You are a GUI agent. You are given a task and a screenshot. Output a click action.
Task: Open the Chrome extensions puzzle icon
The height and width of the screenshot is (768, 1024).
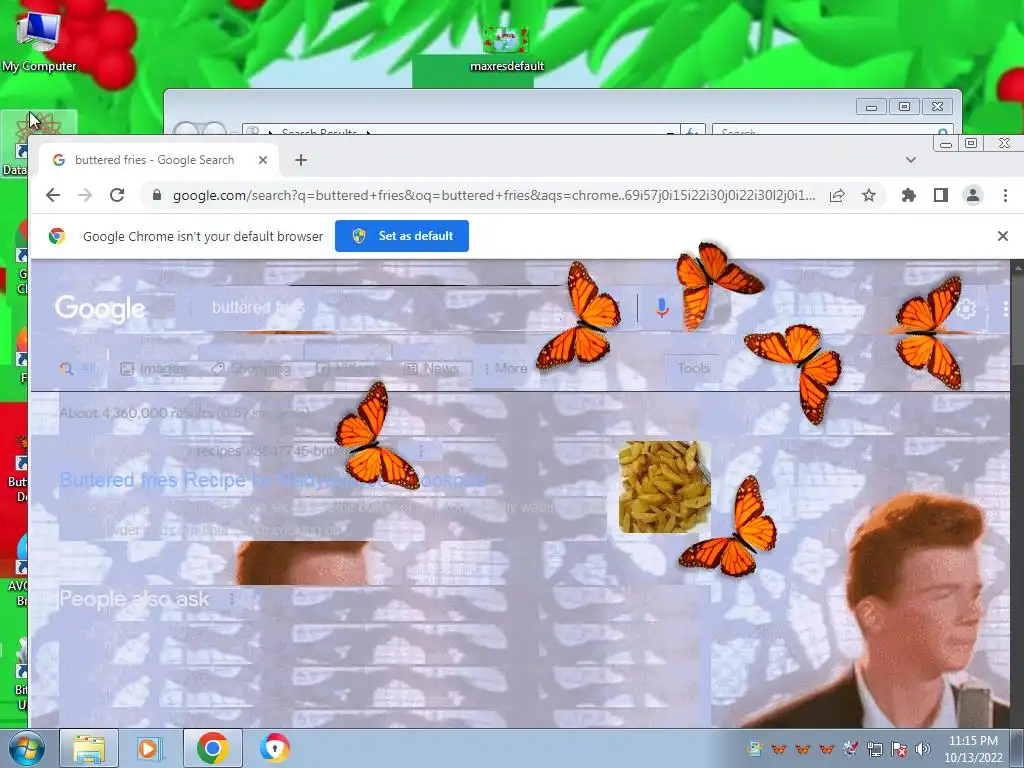[908, 195]
